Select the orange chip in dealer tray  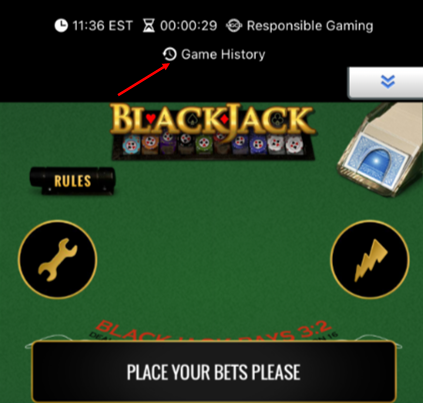pyautogui.click(x=150, y=144)
